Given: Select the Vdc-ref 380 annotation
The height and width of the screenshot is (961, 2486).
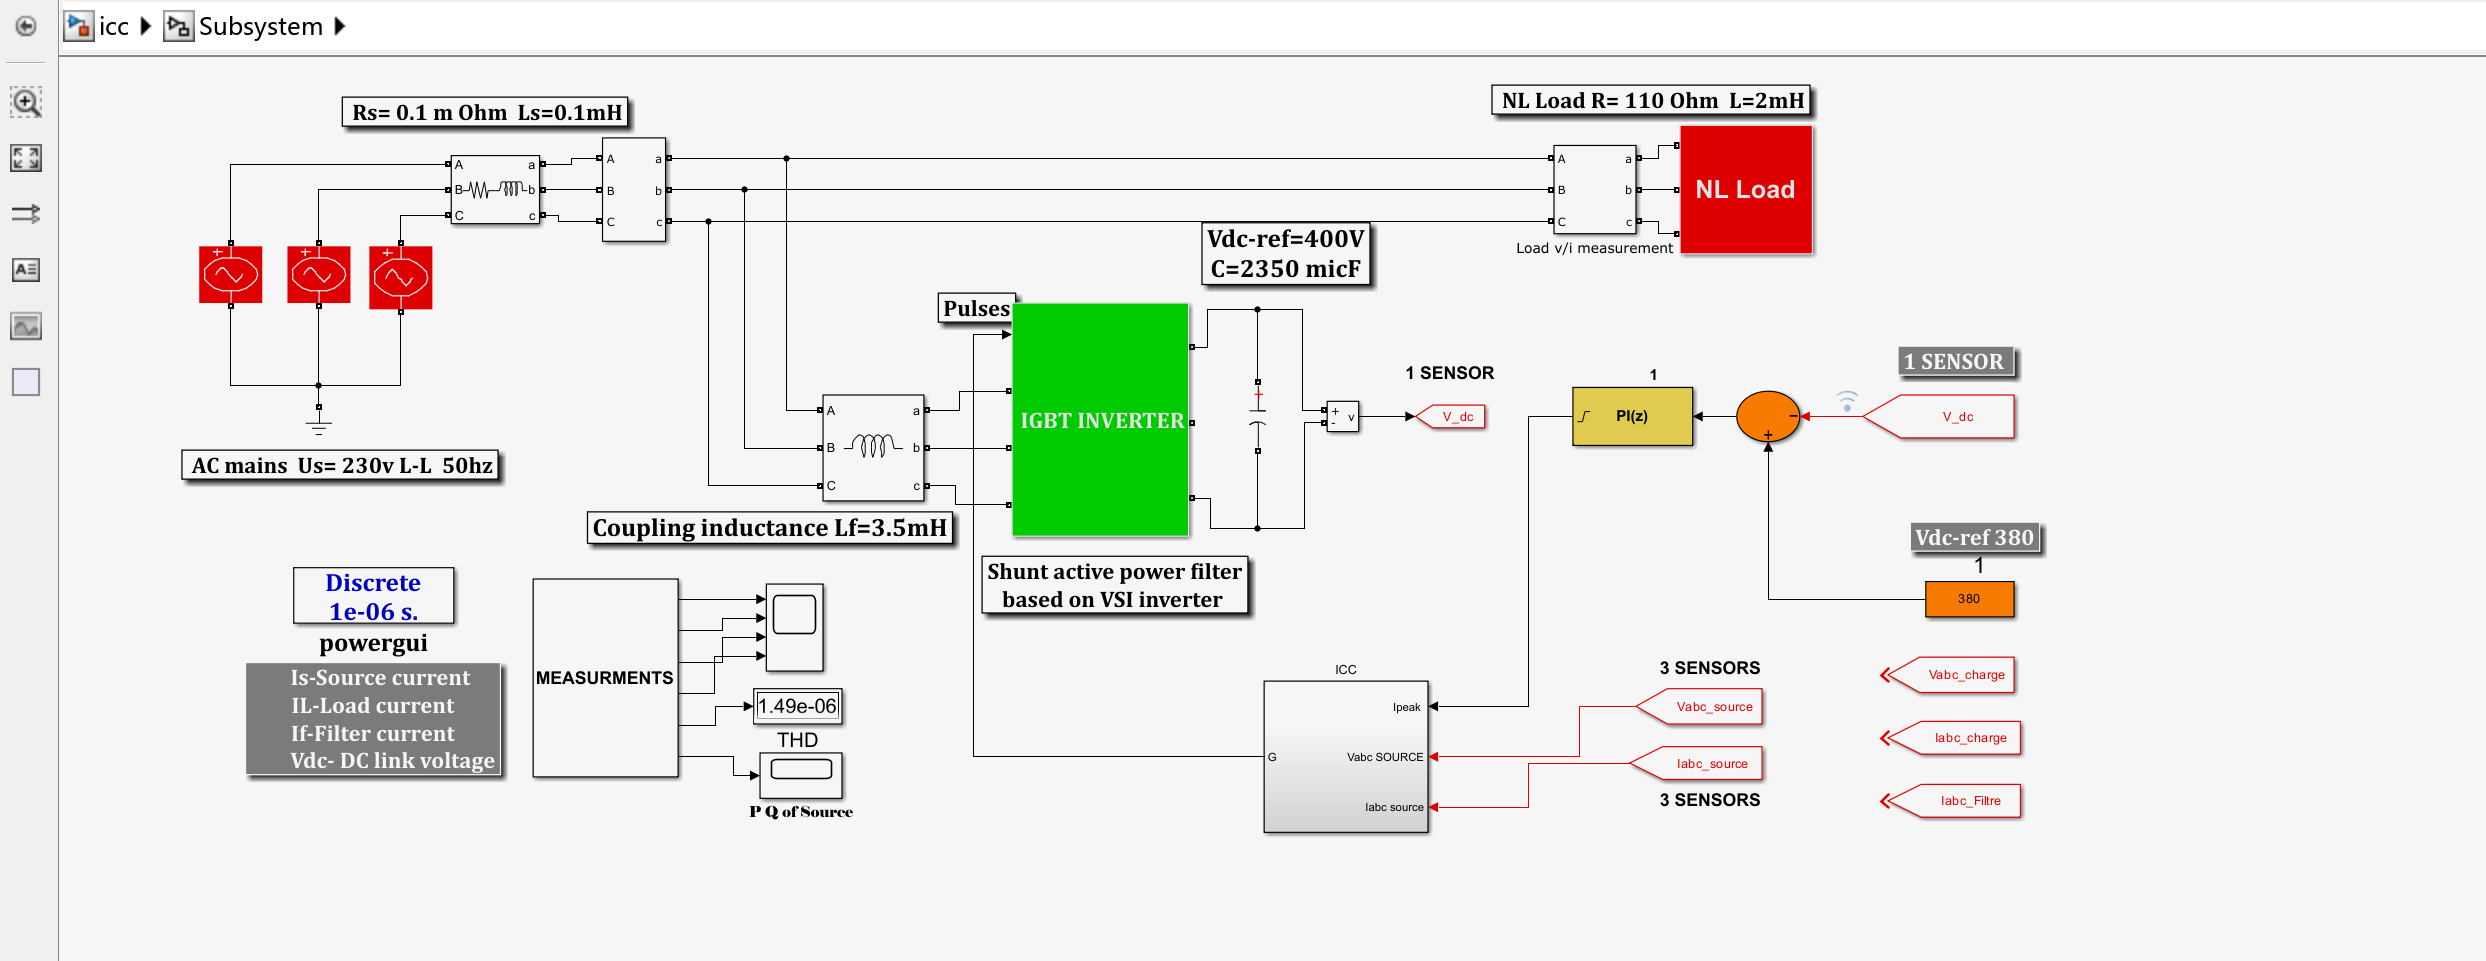Looking at the screenshot, I should coord(1975,538).
